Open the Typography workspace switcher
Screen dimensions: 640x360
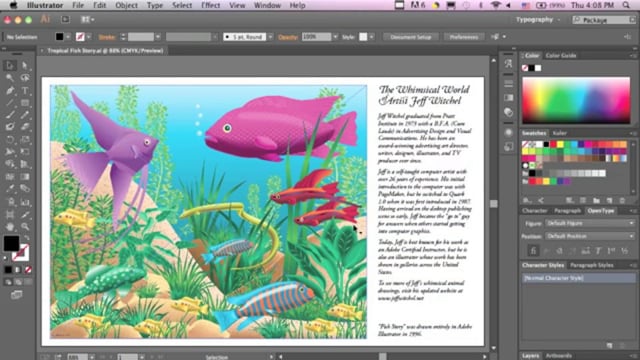pos(538,20)
